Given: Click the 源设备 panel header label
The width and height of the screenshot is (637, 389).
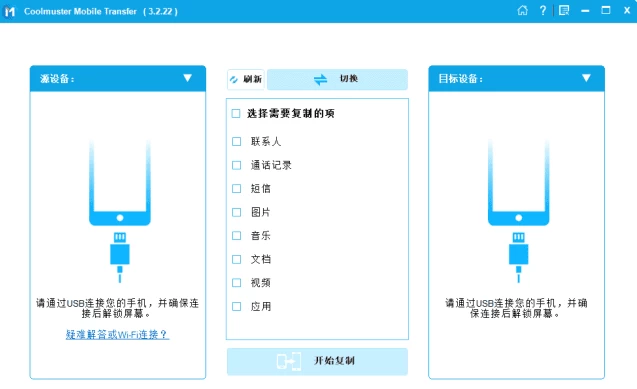Looking at the screenshot, I should [57, 79].
